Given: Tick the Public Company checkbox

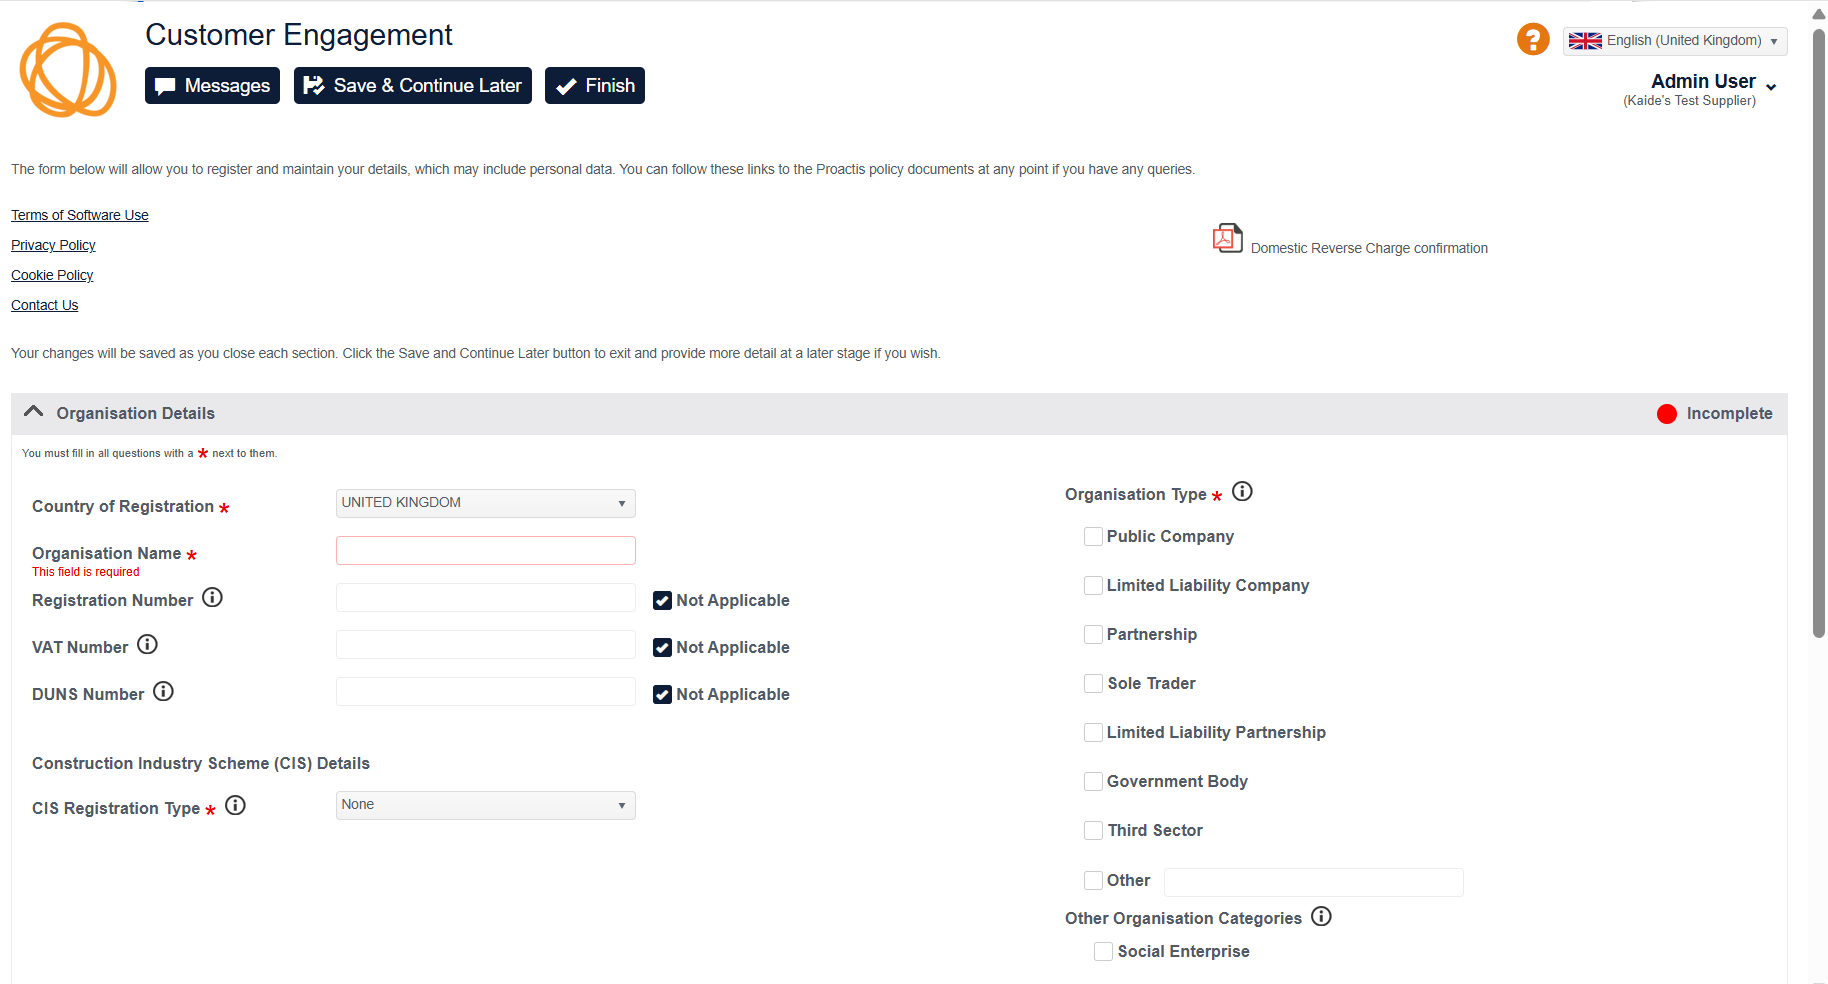Looking at the screenshot, I should click(x=1093, y=536).
